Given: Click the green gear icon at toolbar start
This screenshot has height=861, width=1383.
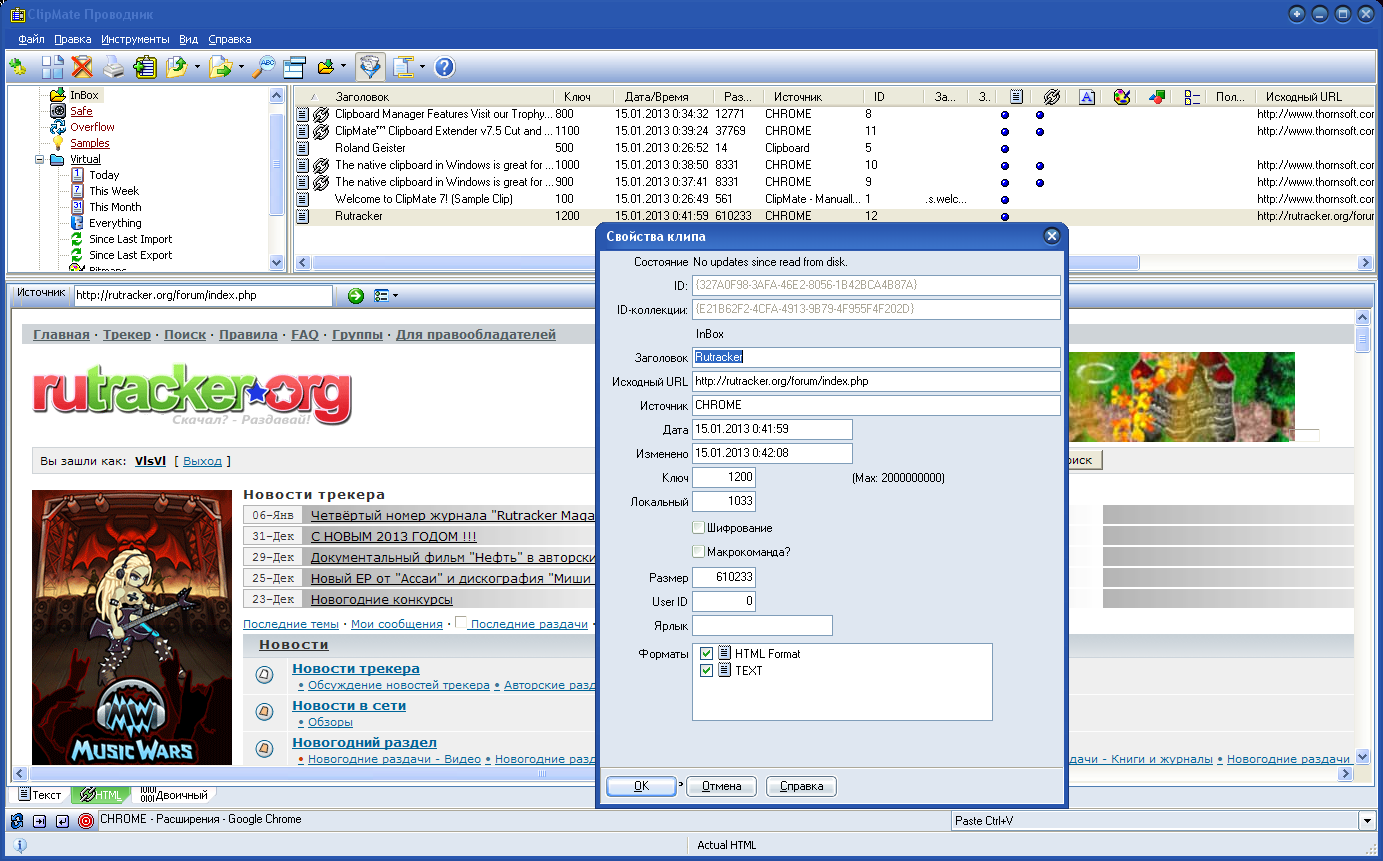Looking at the screenshot, I should pyautogui.click(x=18, y=67).
